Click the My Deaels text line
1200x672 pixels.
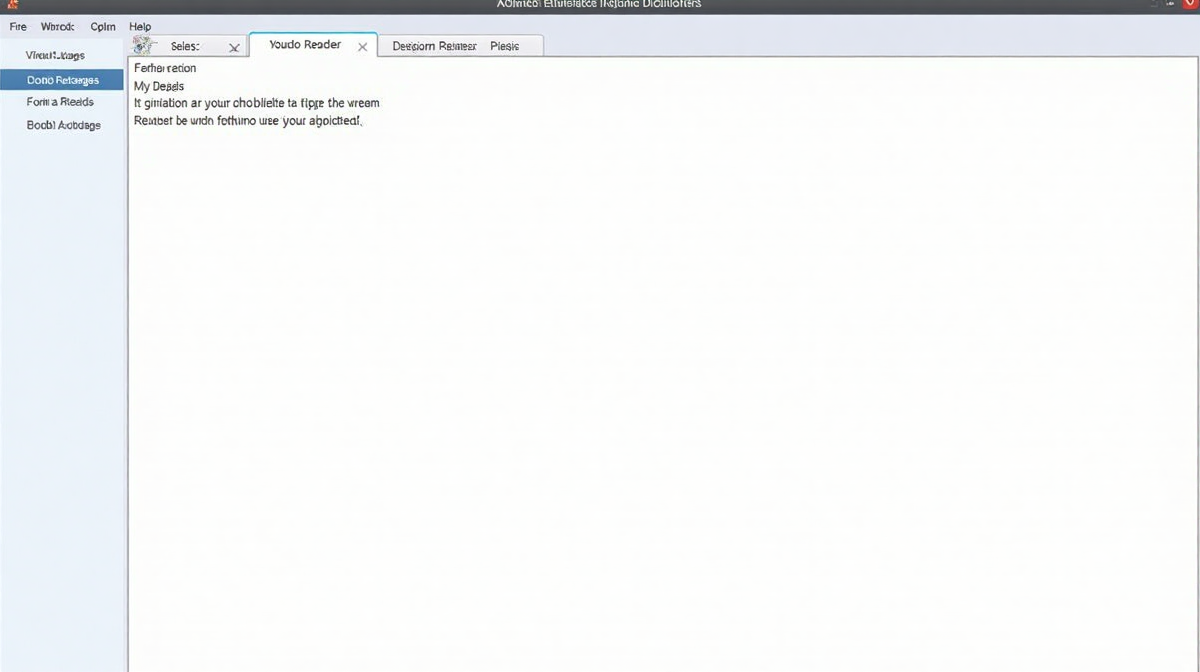click(x=159, y=86)
